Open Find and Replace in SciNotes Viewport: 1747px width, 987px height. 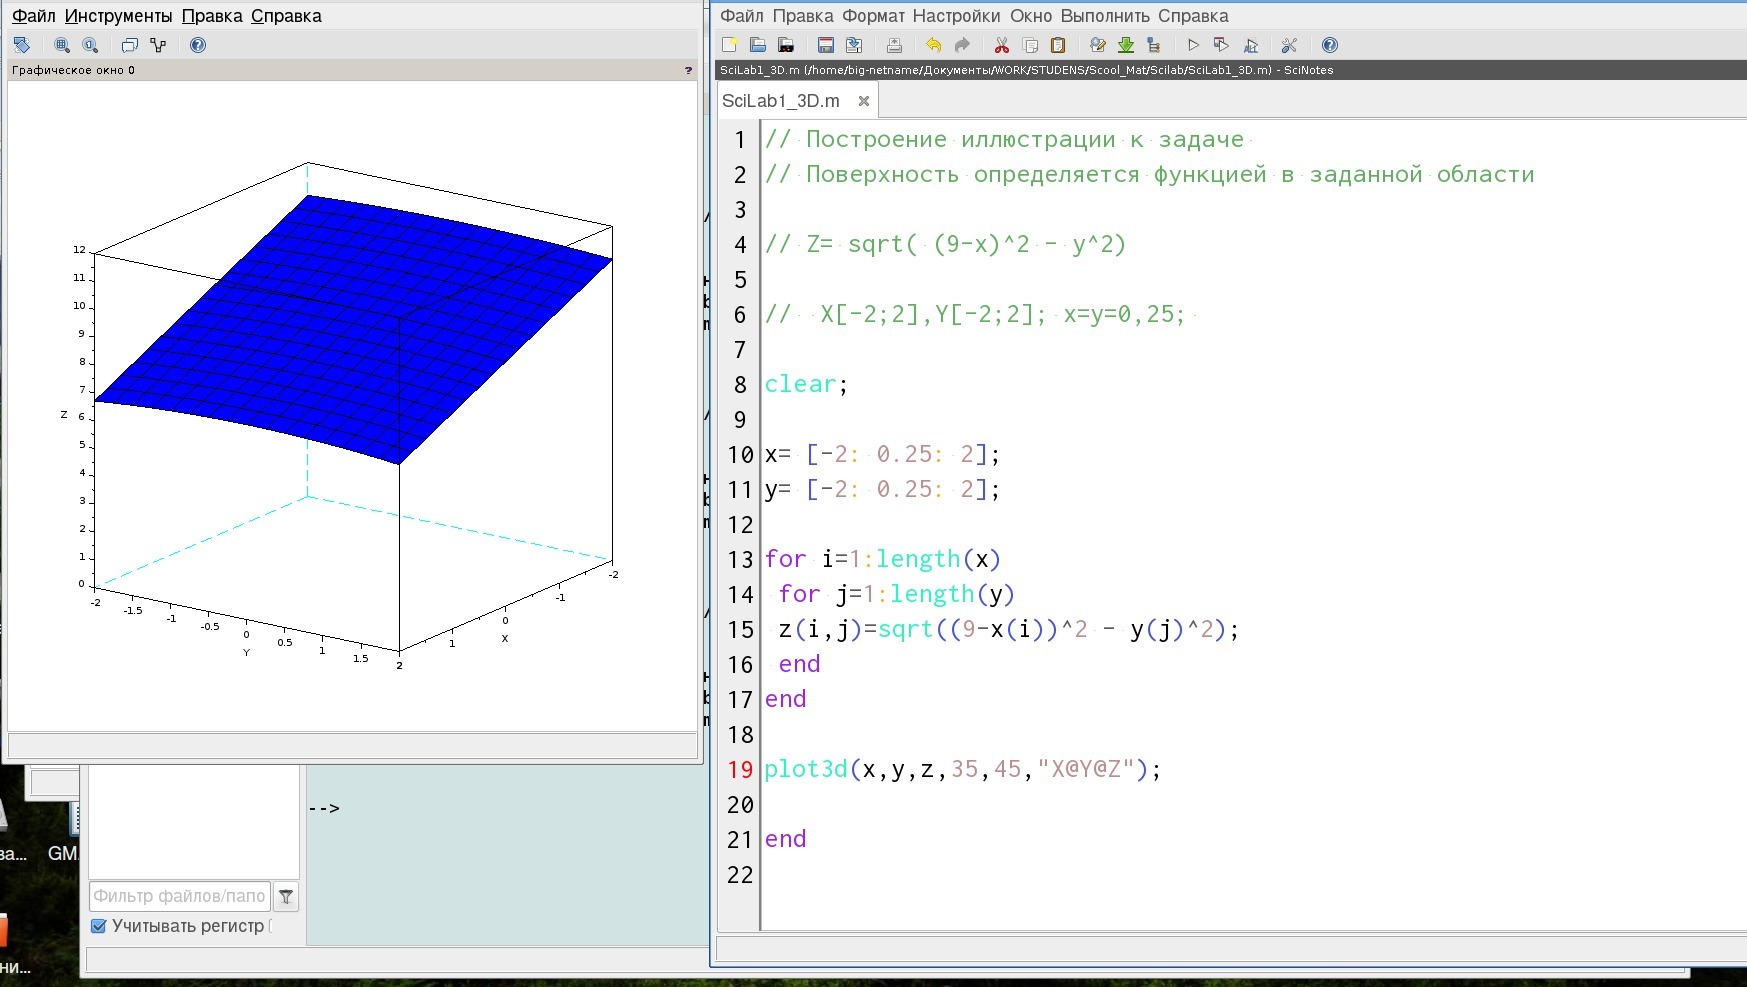(x=1098, y=45)
